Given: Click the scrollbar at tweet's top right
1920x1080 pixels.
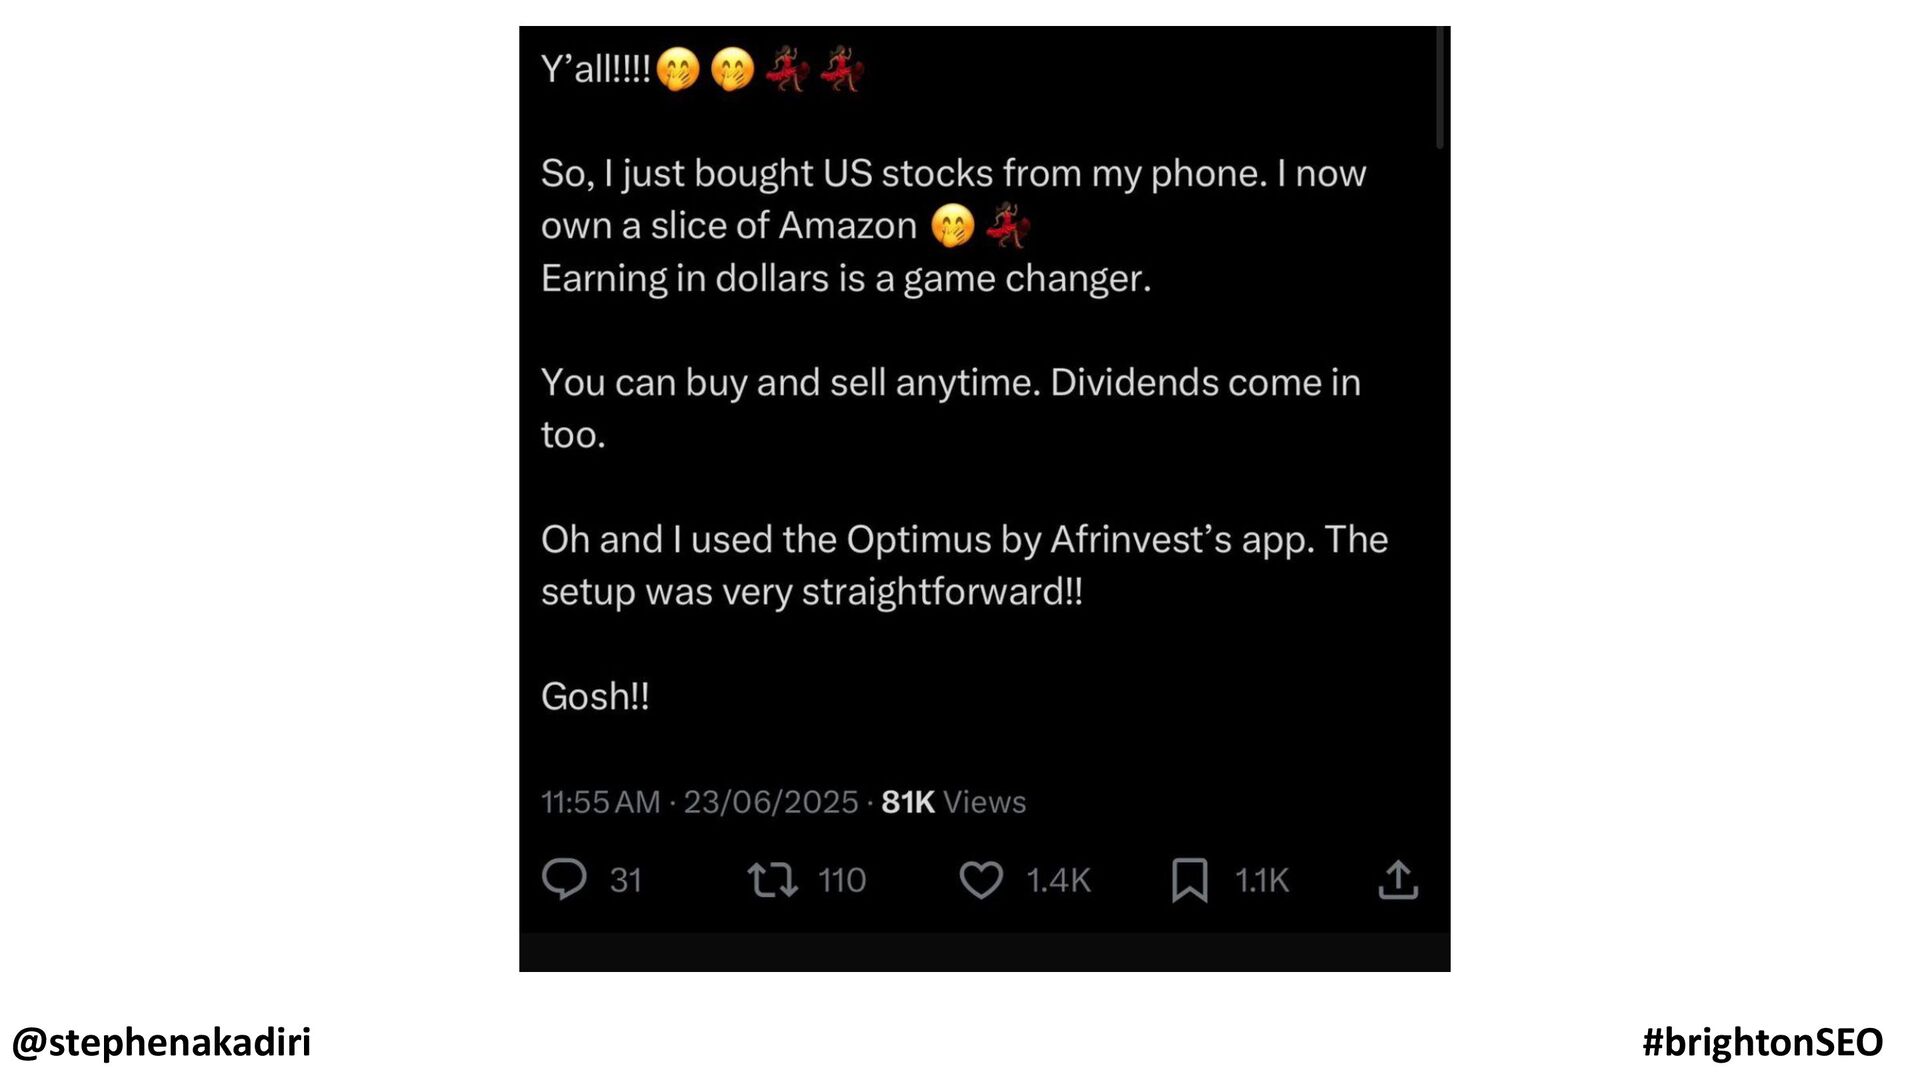Looking at the screenshot, I should [x=1440, y=88].
